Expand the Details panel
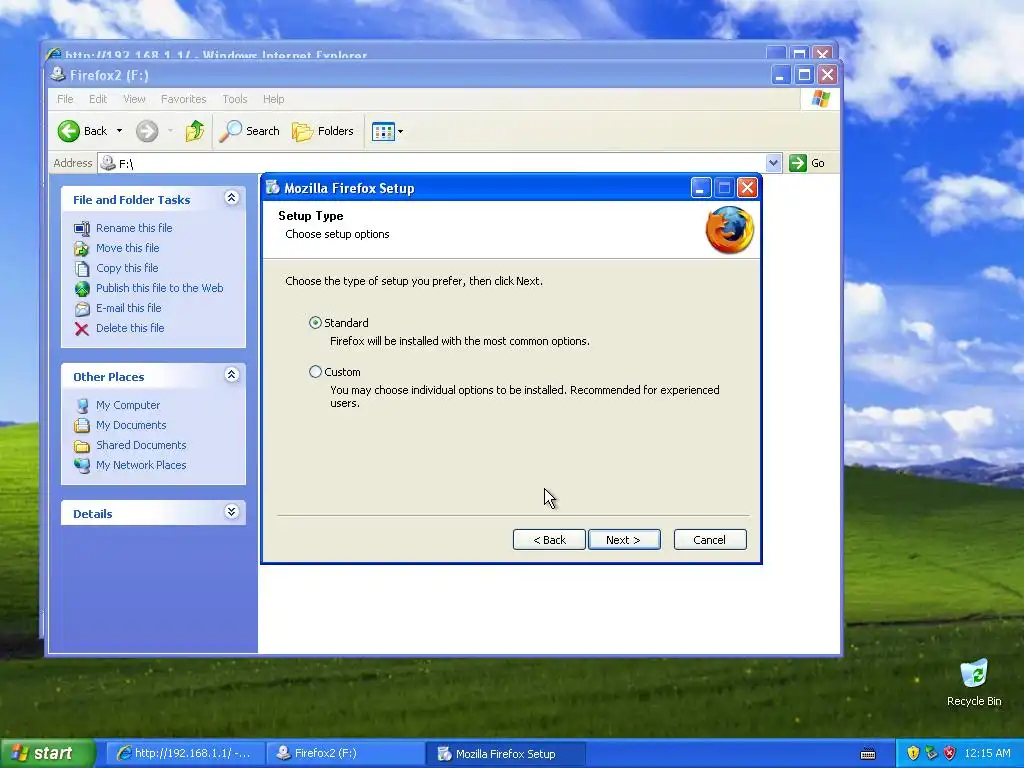This screenshot has width=1024, height=768. [231, 511]
